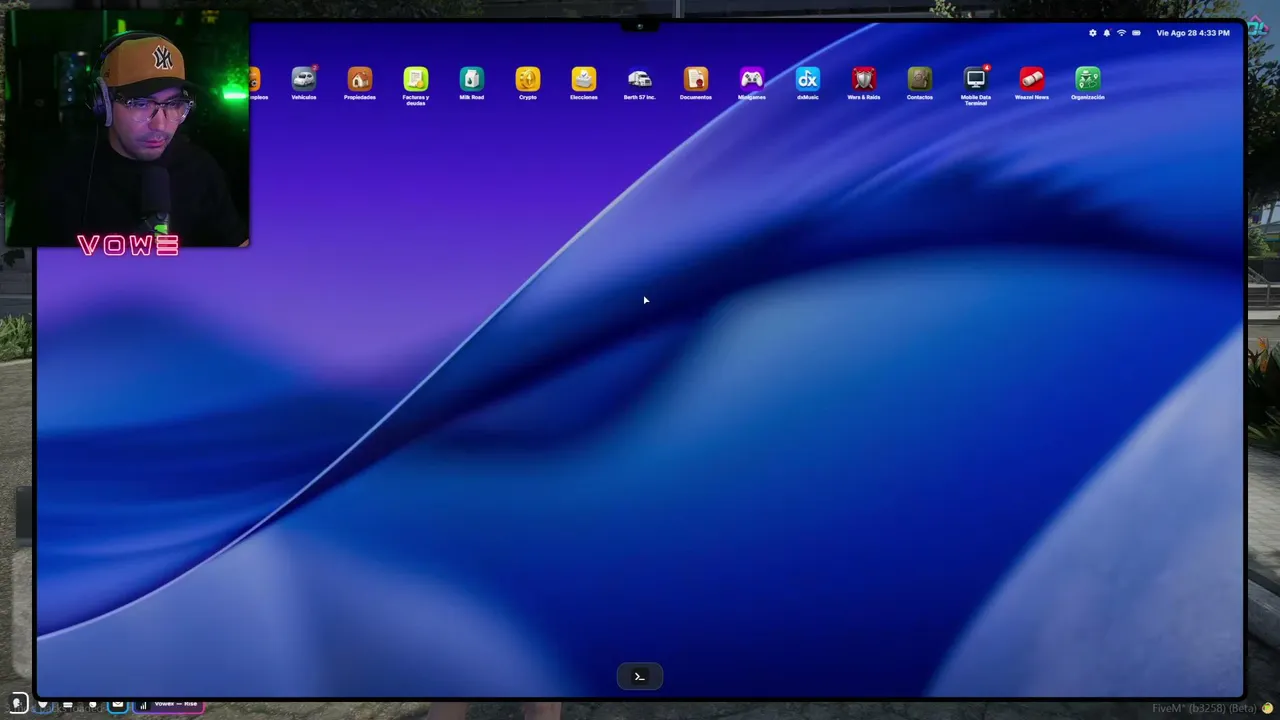The height and width of the screenshot is (720, 1280).
Task: Open the Organización app
Action: coord(1088,79)
